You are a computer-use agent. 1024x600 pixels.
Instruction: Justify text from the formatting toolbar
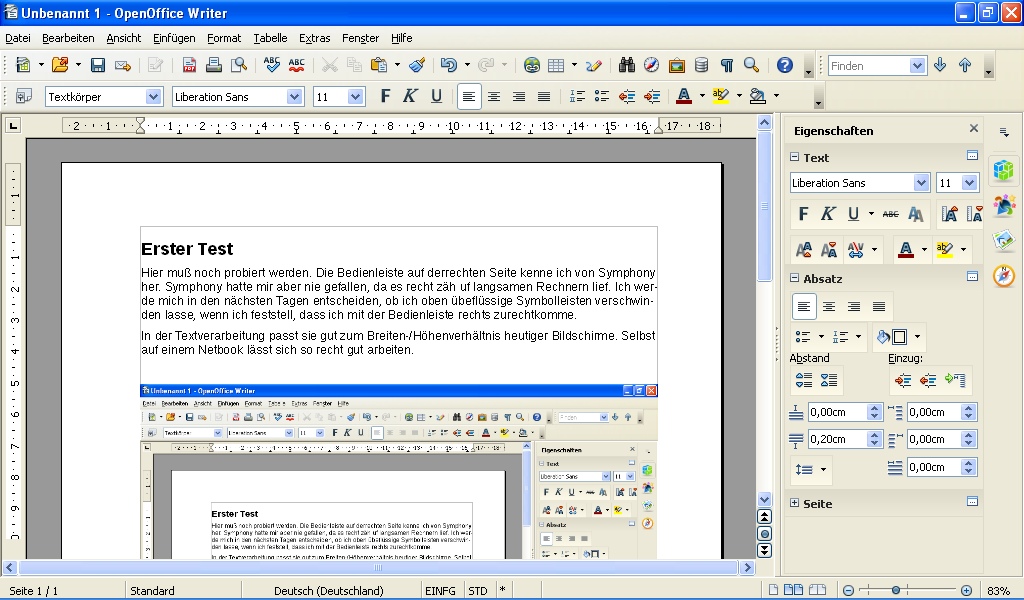click(x=543, y=97)
